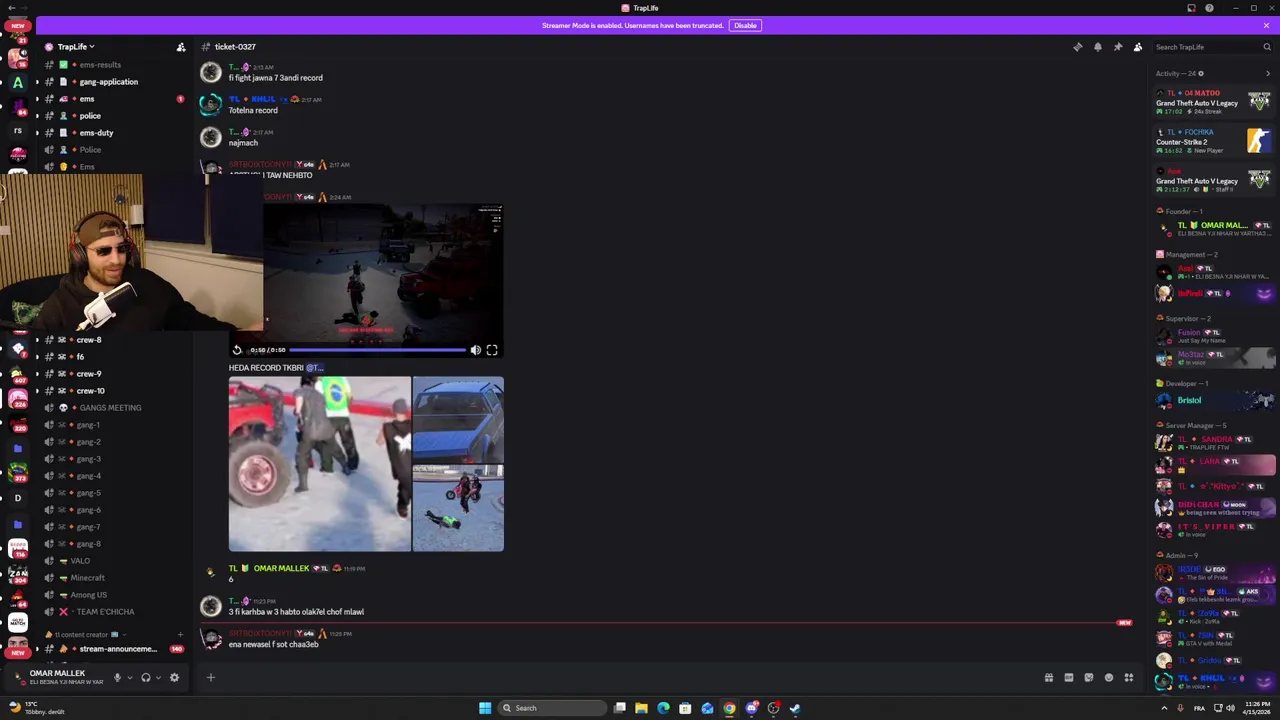This screenshot has height=720, width=1280.
Task: Open the Threads icon in channel header
Action: 1077,47
